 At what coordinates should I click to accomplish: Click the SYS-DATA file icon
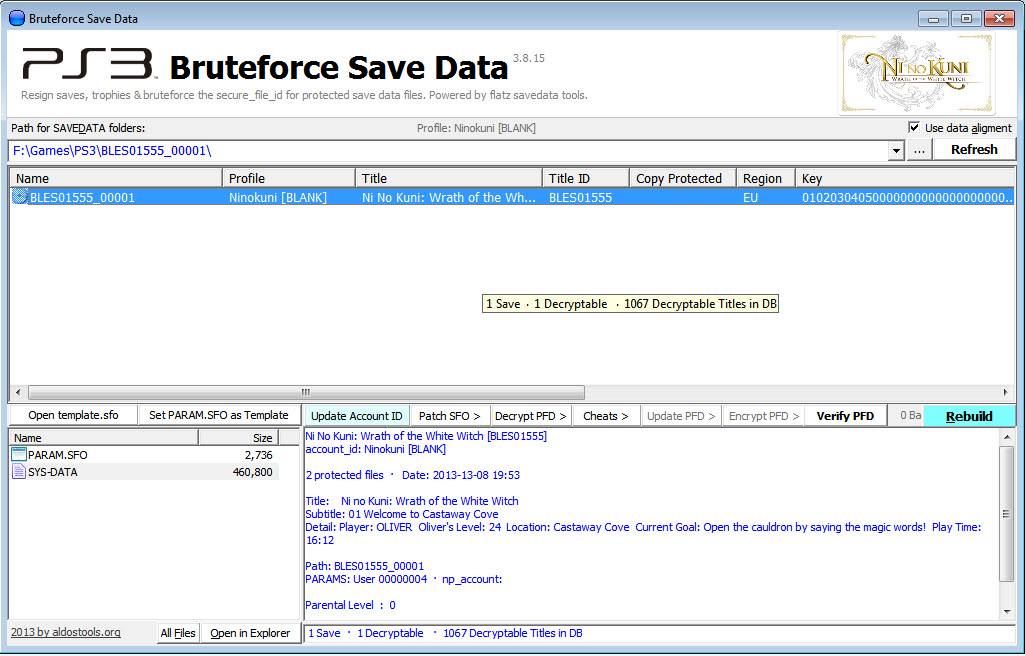pos(19,472)
